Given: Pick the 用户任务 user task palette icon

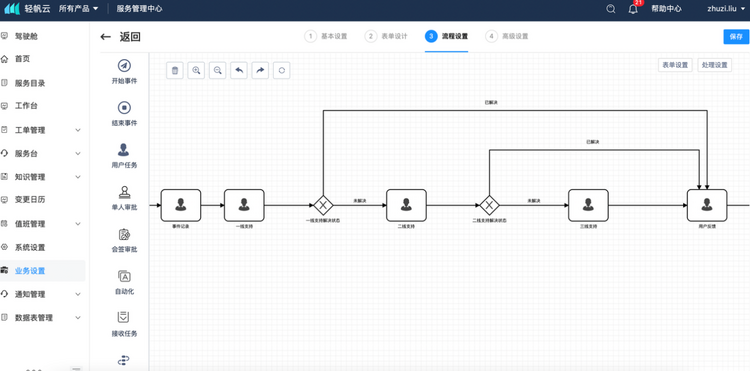Looking at the screenshot, I should (124, 150).
